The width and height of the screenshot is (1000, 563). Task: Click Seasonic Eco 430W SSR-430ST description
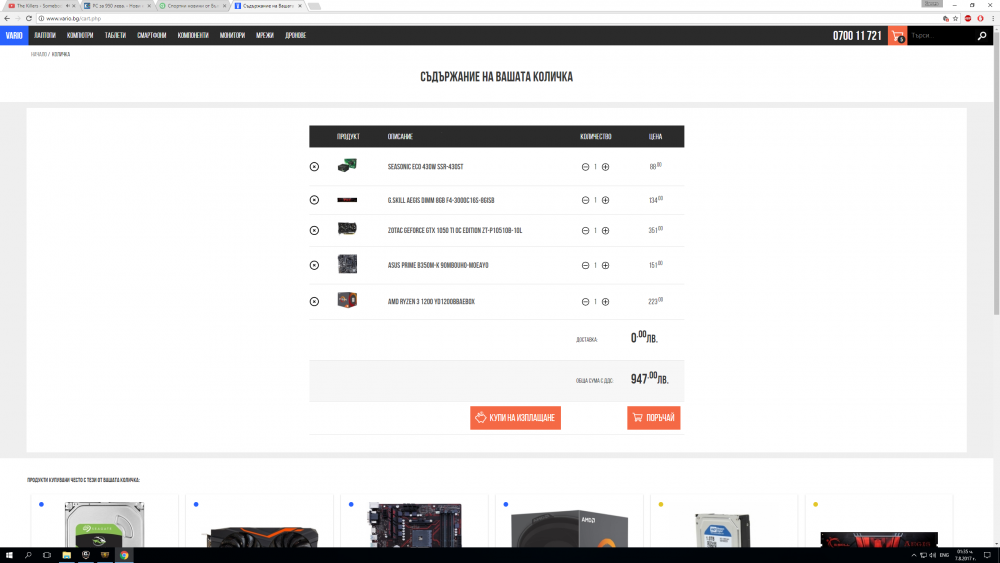425,167
